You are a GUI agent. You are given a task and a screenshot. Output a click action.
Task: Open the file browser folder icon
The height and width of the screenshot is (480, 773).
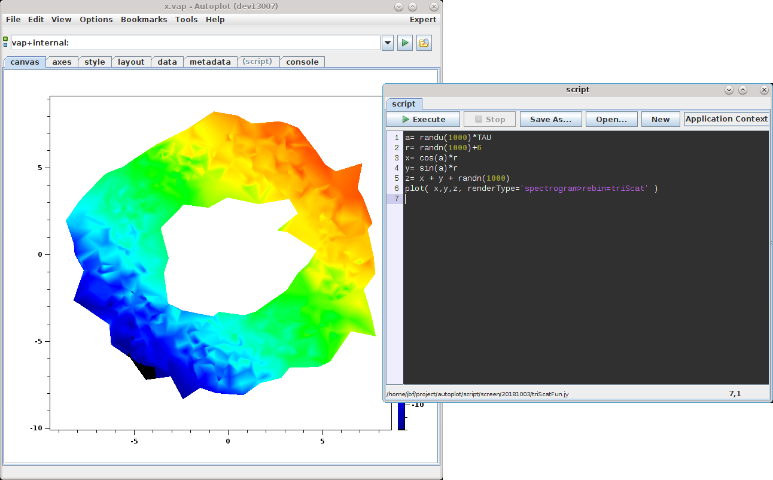tap(423, 43)
